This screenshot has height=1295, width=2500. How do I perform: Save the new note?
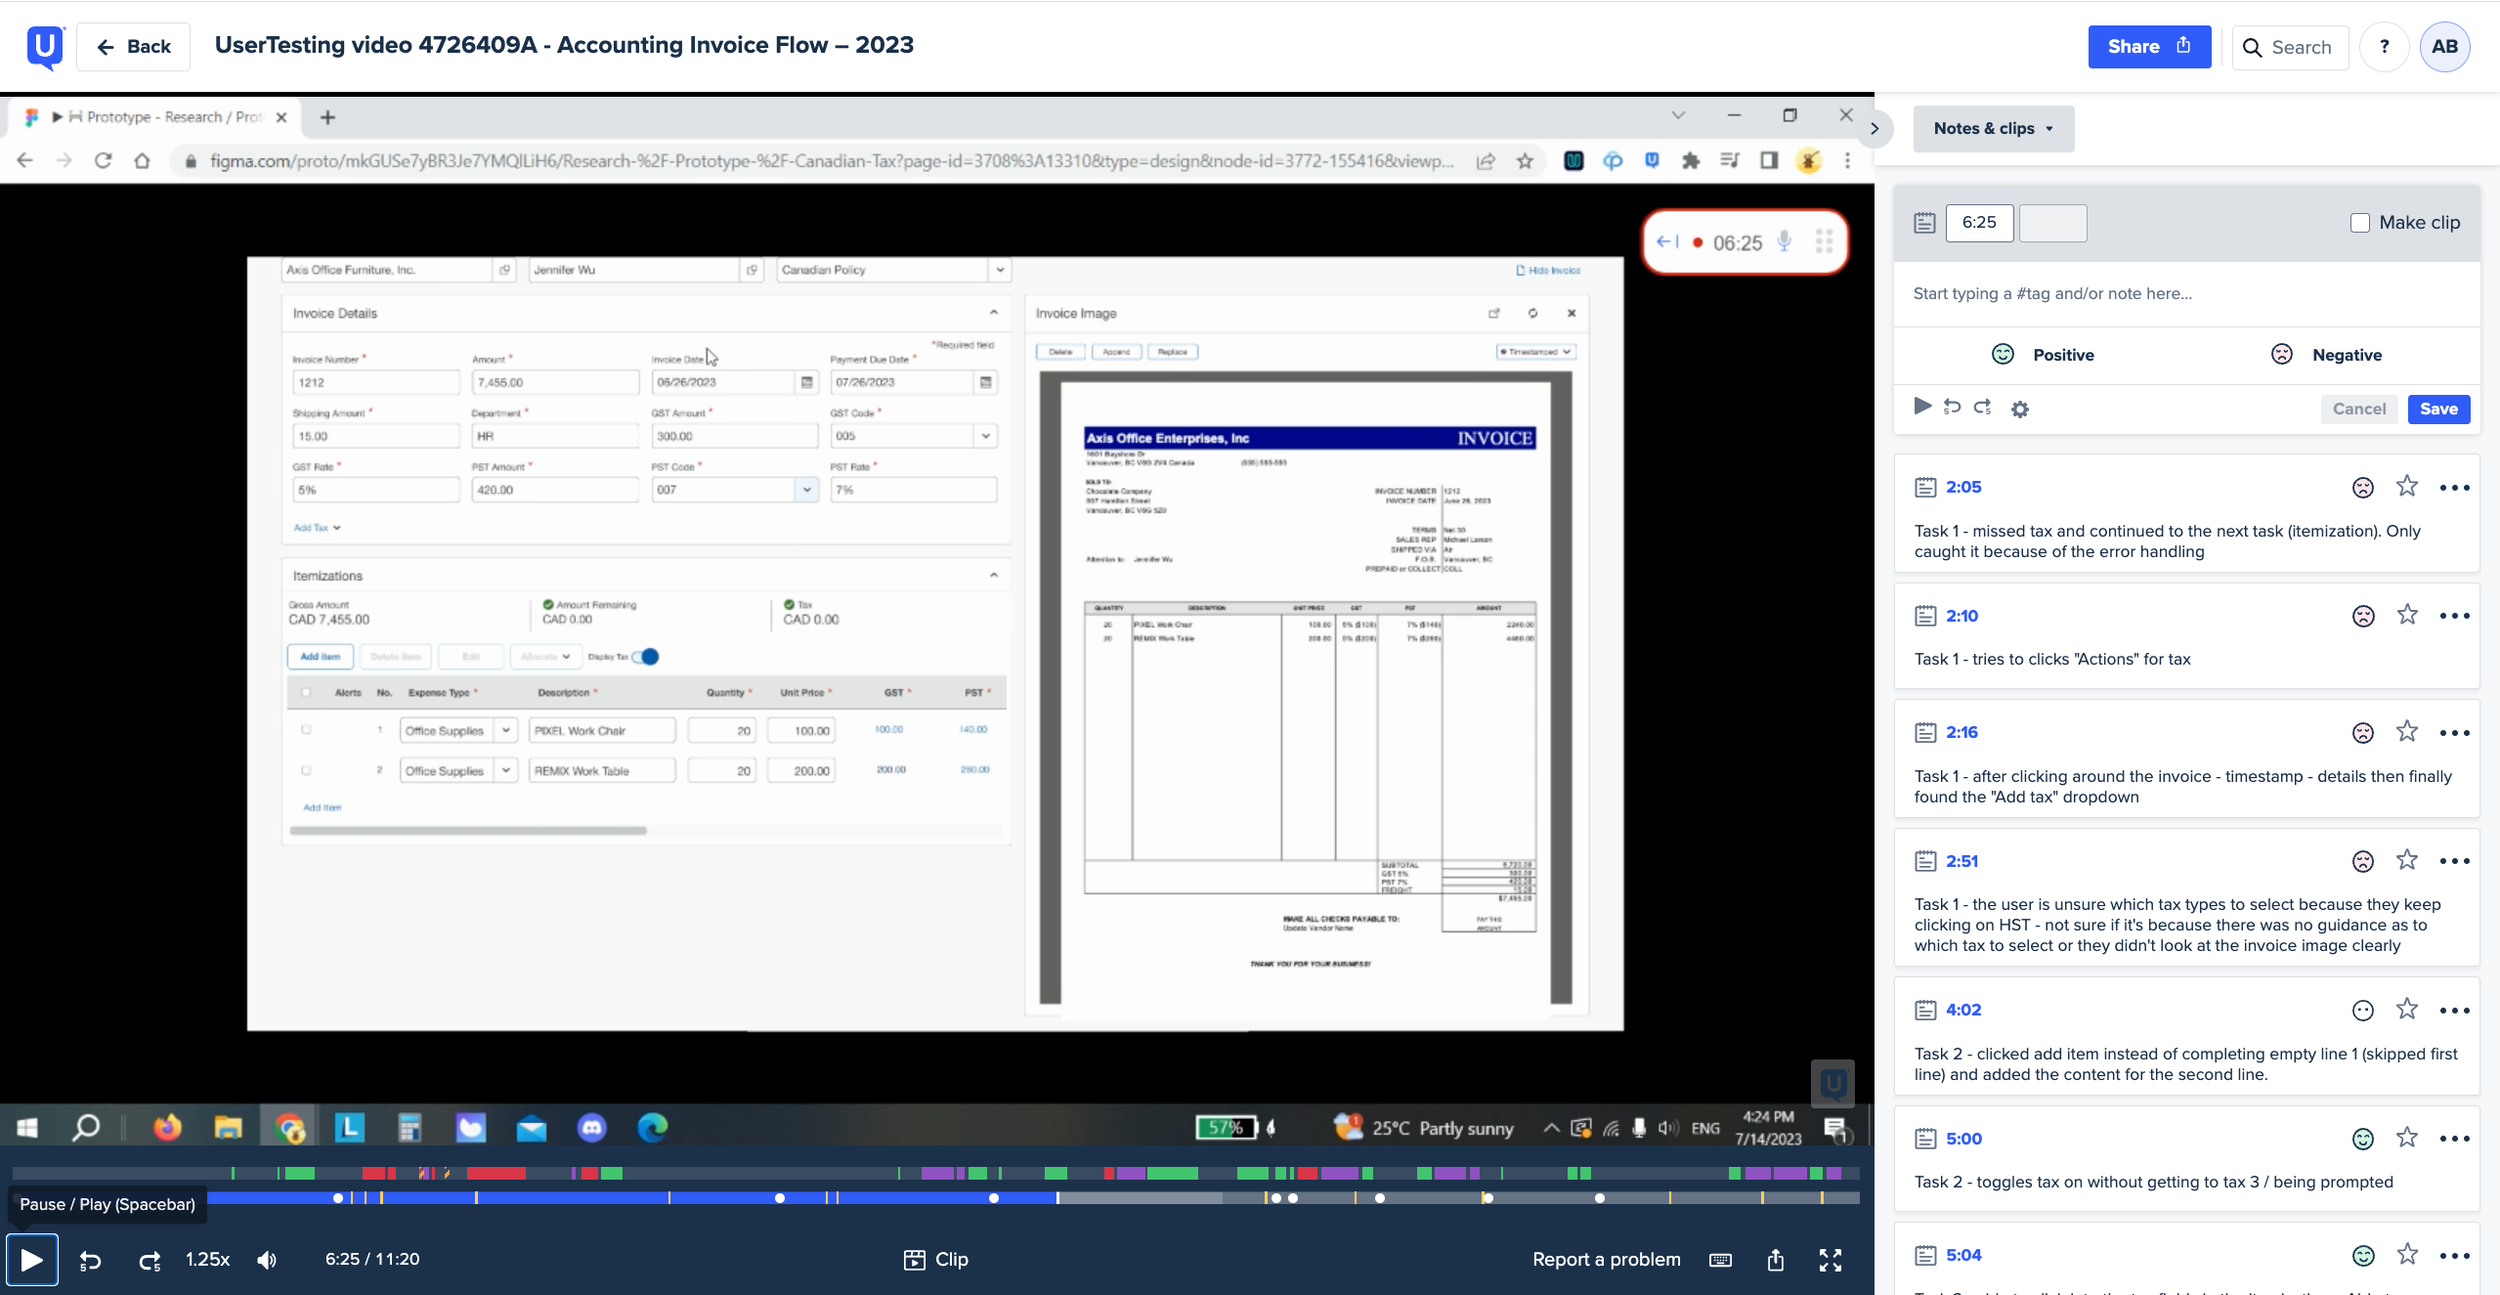point(2438,409)
